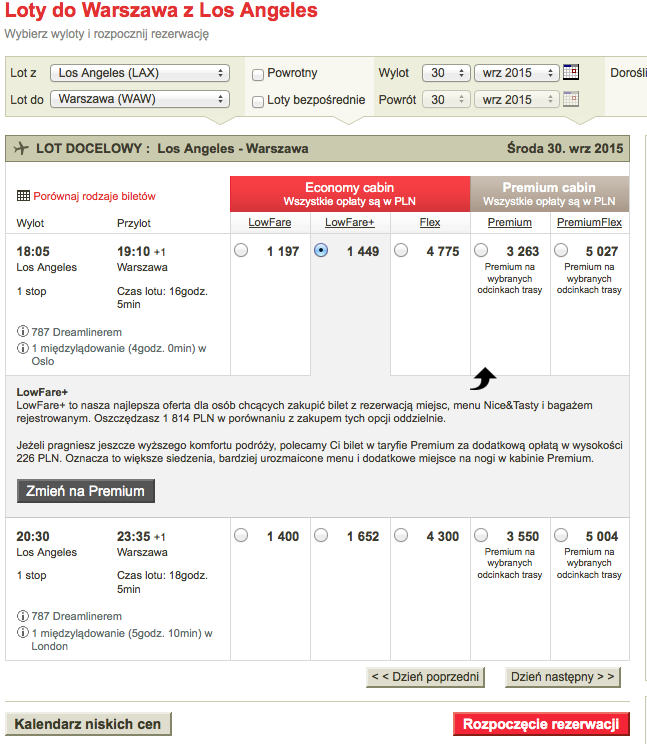Click info icon for Oslo międzylądowanie
Viewport: 647px width, 744px height.
[x=22, y=348]
